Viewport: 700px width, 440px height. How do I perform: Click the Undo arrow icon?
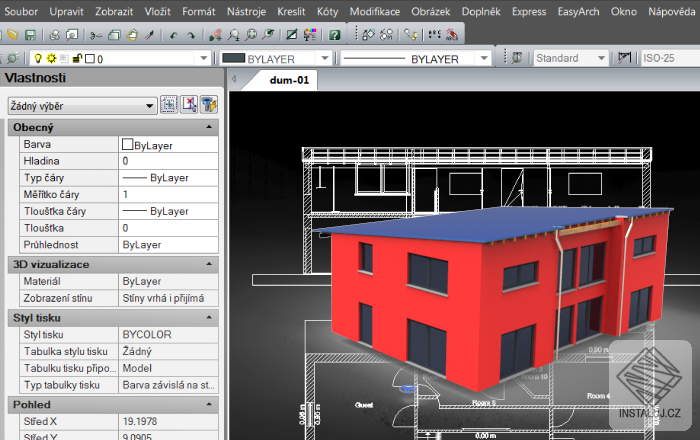pos(173,34)
